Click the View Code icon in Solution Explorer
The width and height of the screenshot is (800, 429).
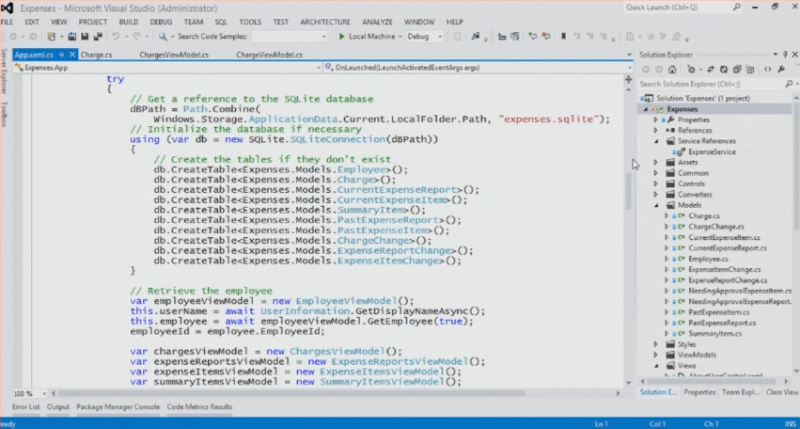[767, 69]
